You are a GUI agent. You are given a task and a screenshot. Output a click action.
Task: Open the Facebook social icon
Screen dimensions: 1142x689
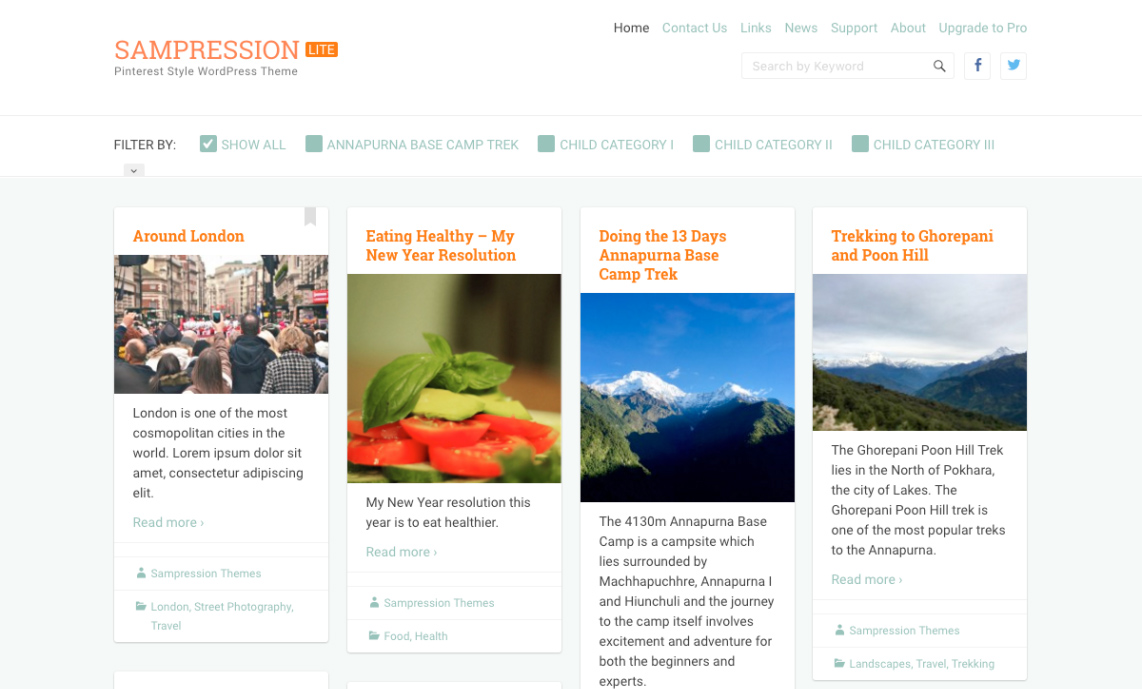coord(977,66)
